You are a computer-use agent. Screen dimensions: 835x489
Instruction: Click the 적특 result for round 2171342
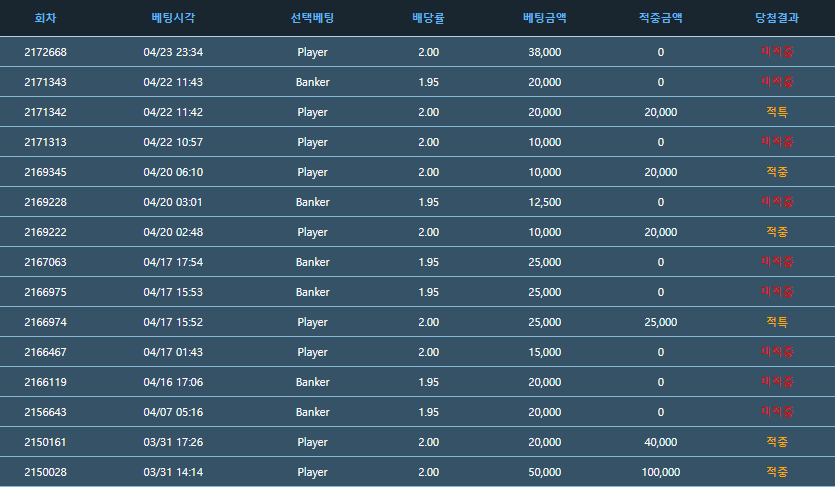coord(777,112)
